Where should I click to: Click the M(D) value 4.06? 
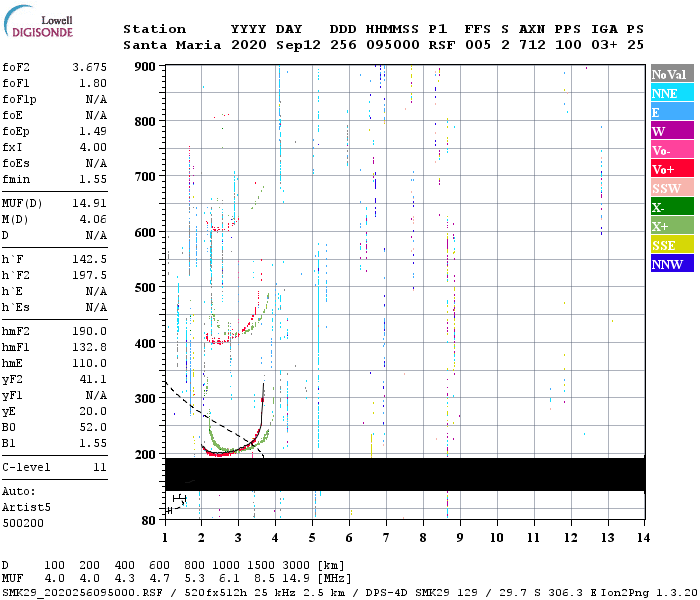tap(93, 219)
